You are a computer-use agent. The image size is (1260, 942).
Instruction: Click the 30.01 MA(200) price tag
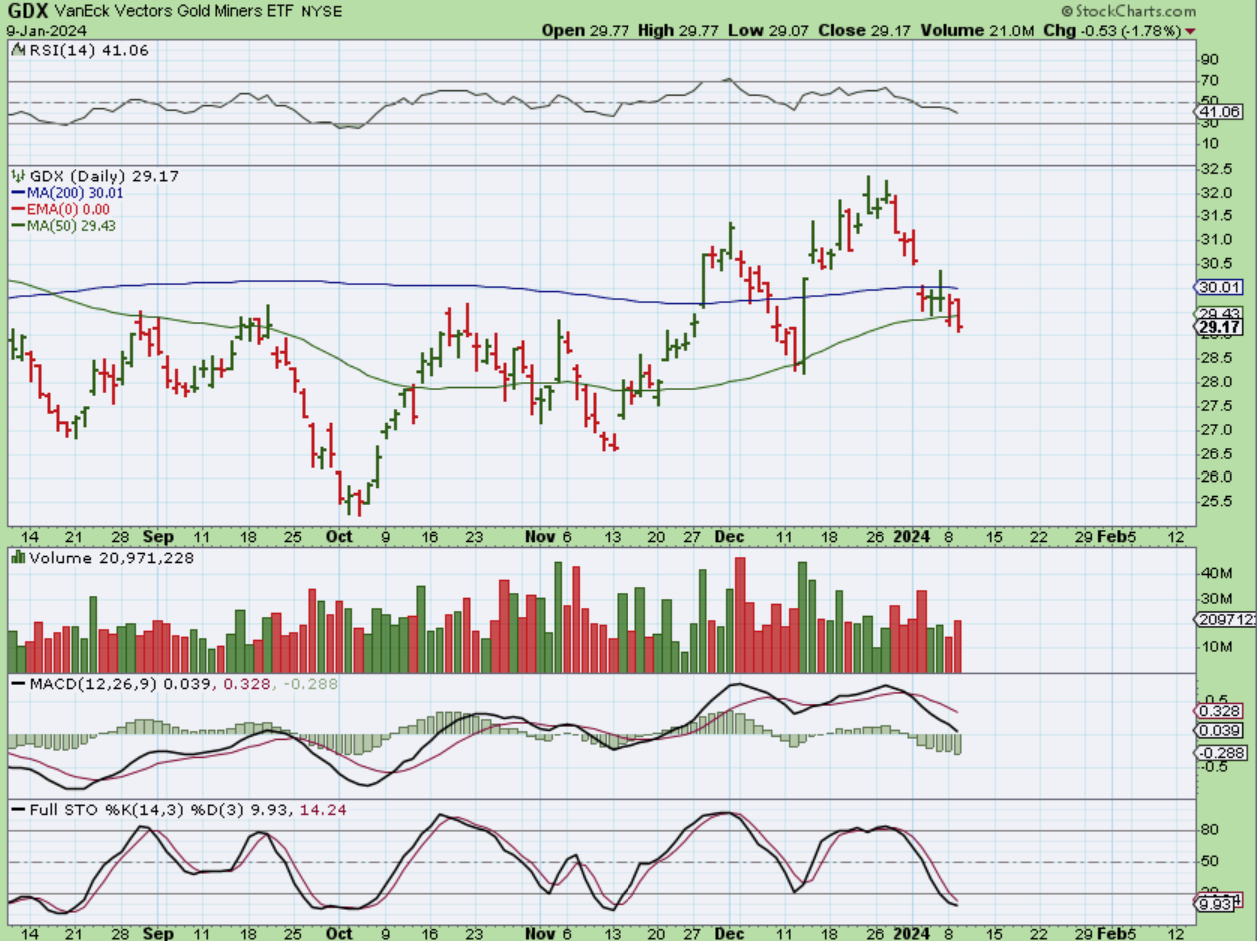(x=1217, y=287)
